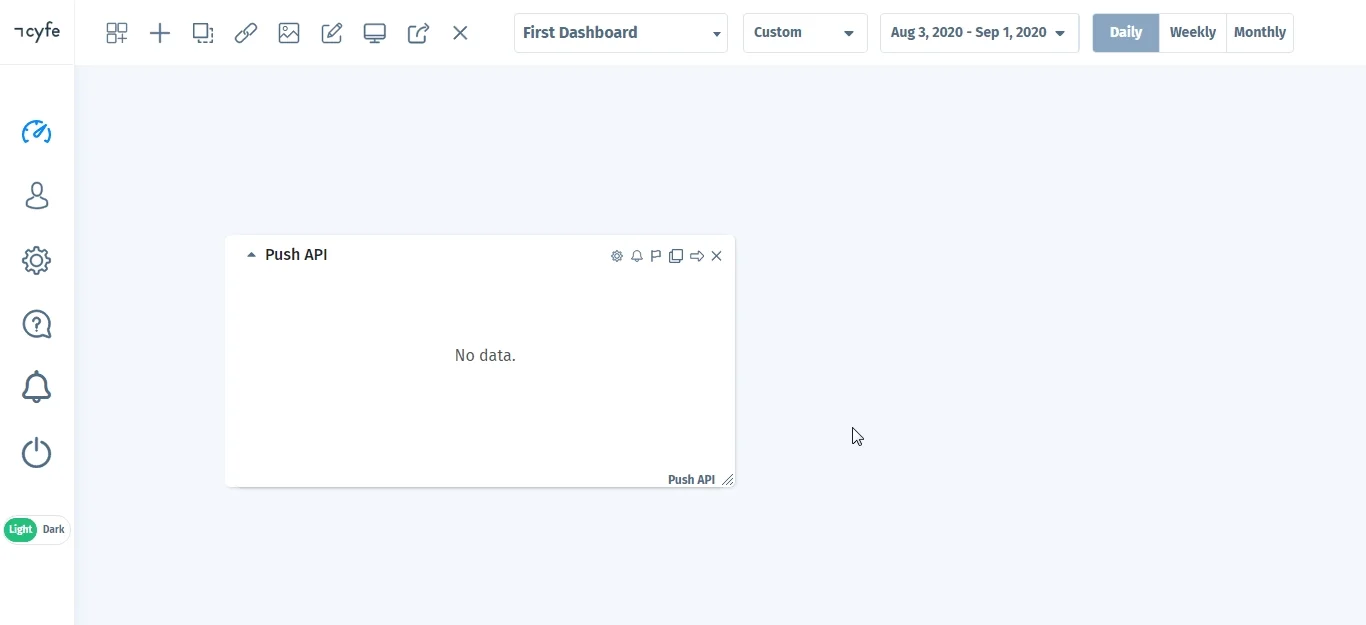
Task: Open TV mode monitor icon
Action: (x=375, y=33)
